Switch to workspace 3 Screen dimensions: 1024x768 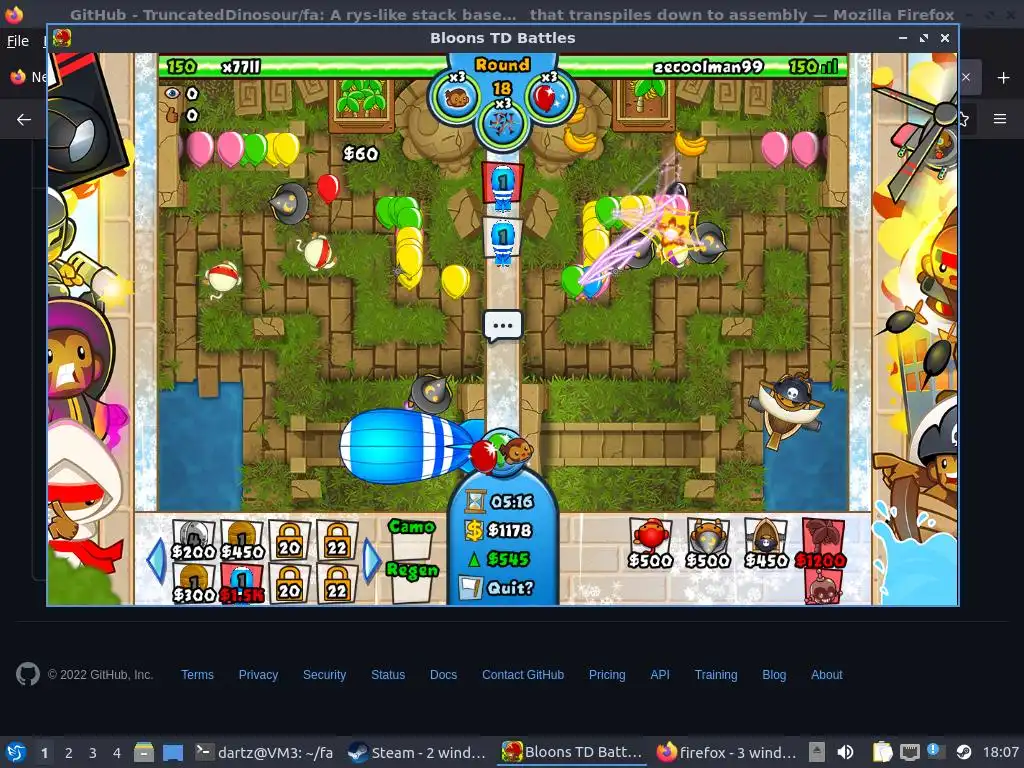click(92, 753)
